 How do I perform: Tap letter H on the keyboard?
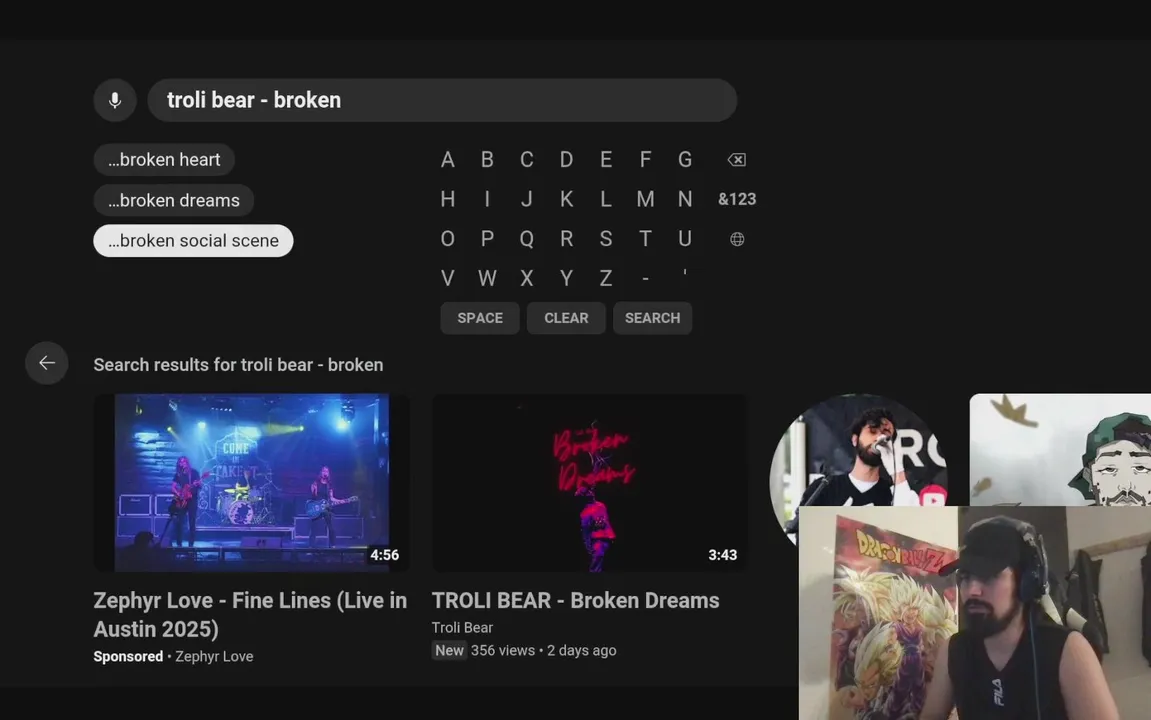(447, 199)
